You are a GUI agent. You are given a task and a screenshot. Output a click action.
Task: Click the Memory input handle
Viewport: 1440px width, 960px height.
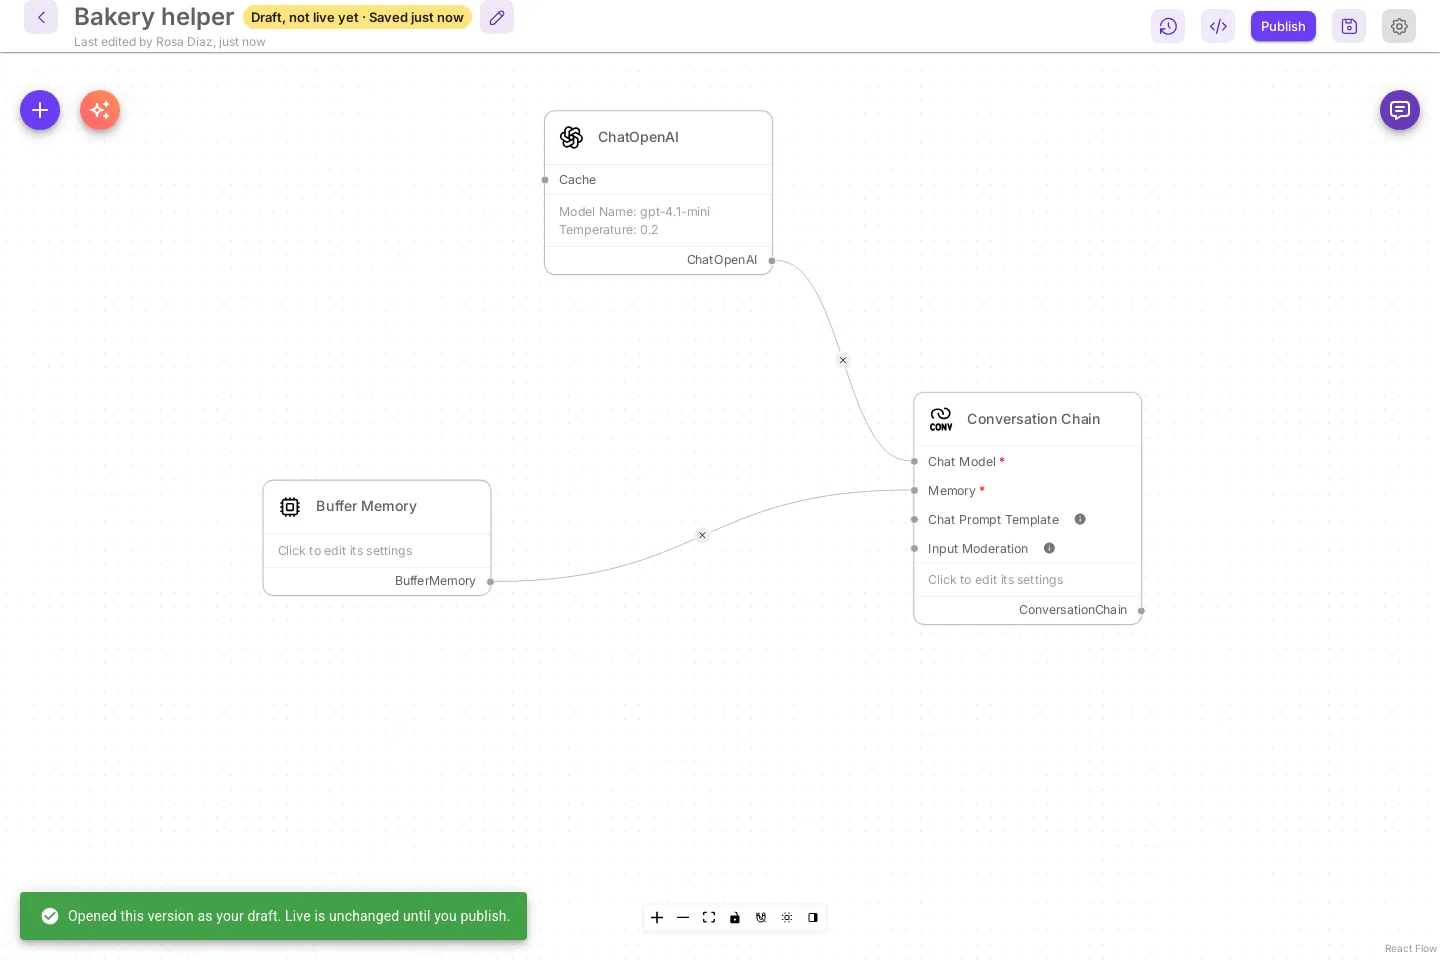pos(914,490)
